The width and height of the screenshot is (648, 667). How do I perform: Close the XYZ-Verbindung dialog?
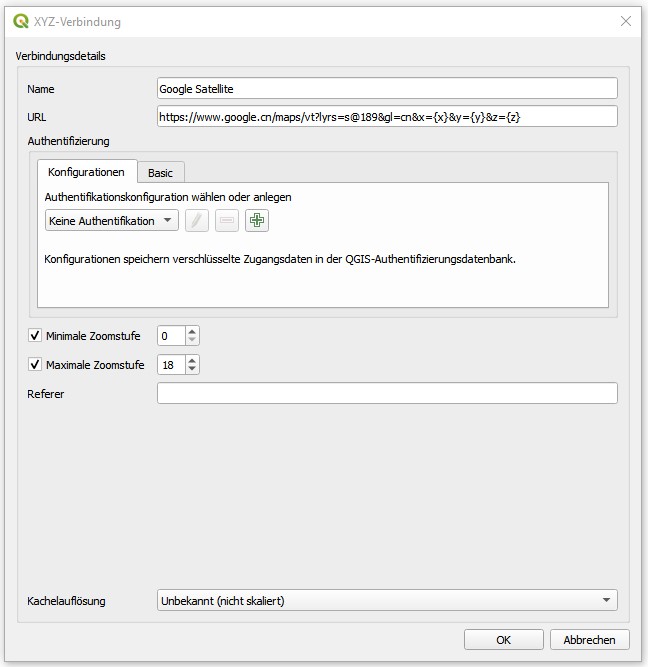pyautogui.click(x=625, y=21)
